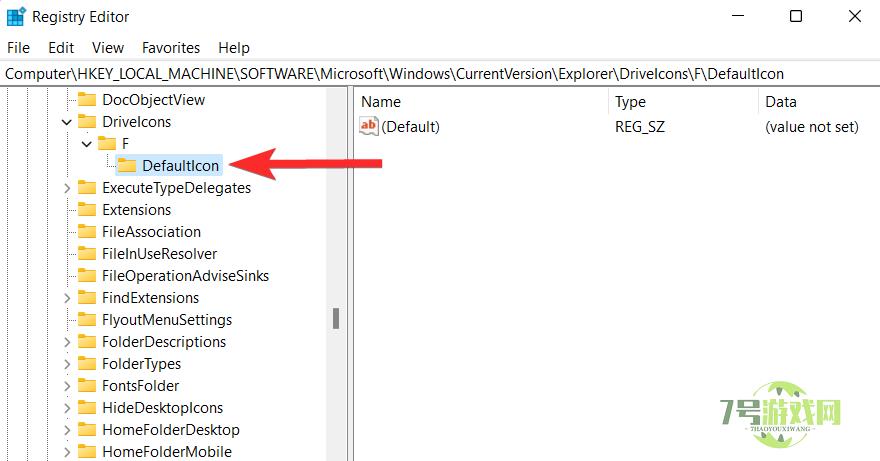Open the Favorites menu
Image resolution: width=880 pixels, height=461 pixels.
pos(171,48)
